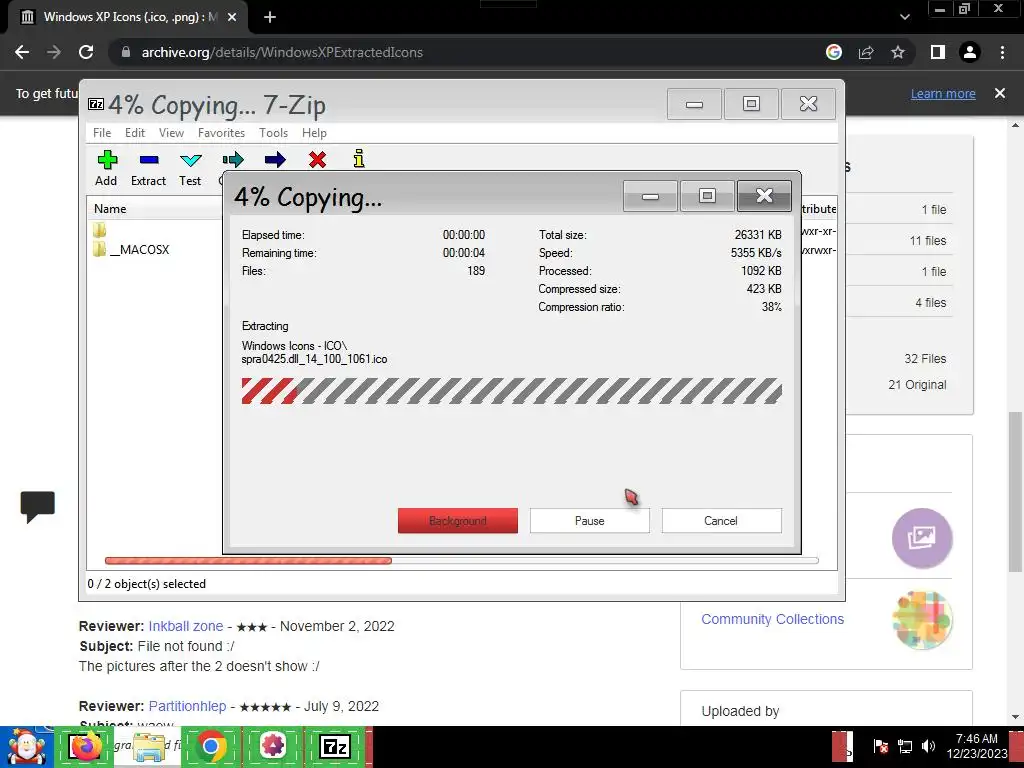
Task: Maximize the copying progress dialog
Action: 707,196
